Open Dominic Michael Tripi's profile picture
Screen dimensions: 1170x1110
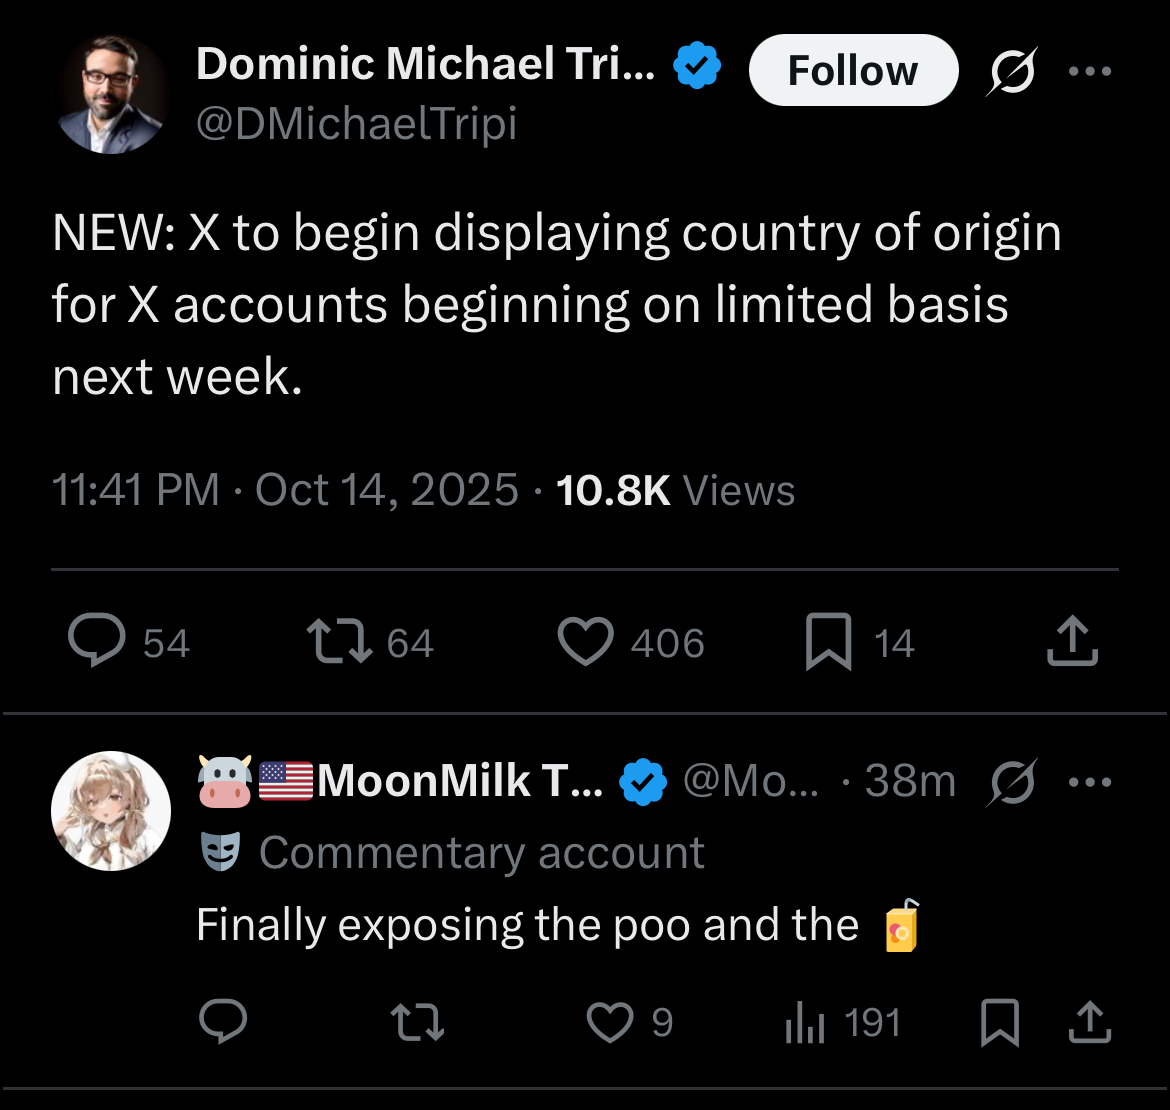(110, 96)
